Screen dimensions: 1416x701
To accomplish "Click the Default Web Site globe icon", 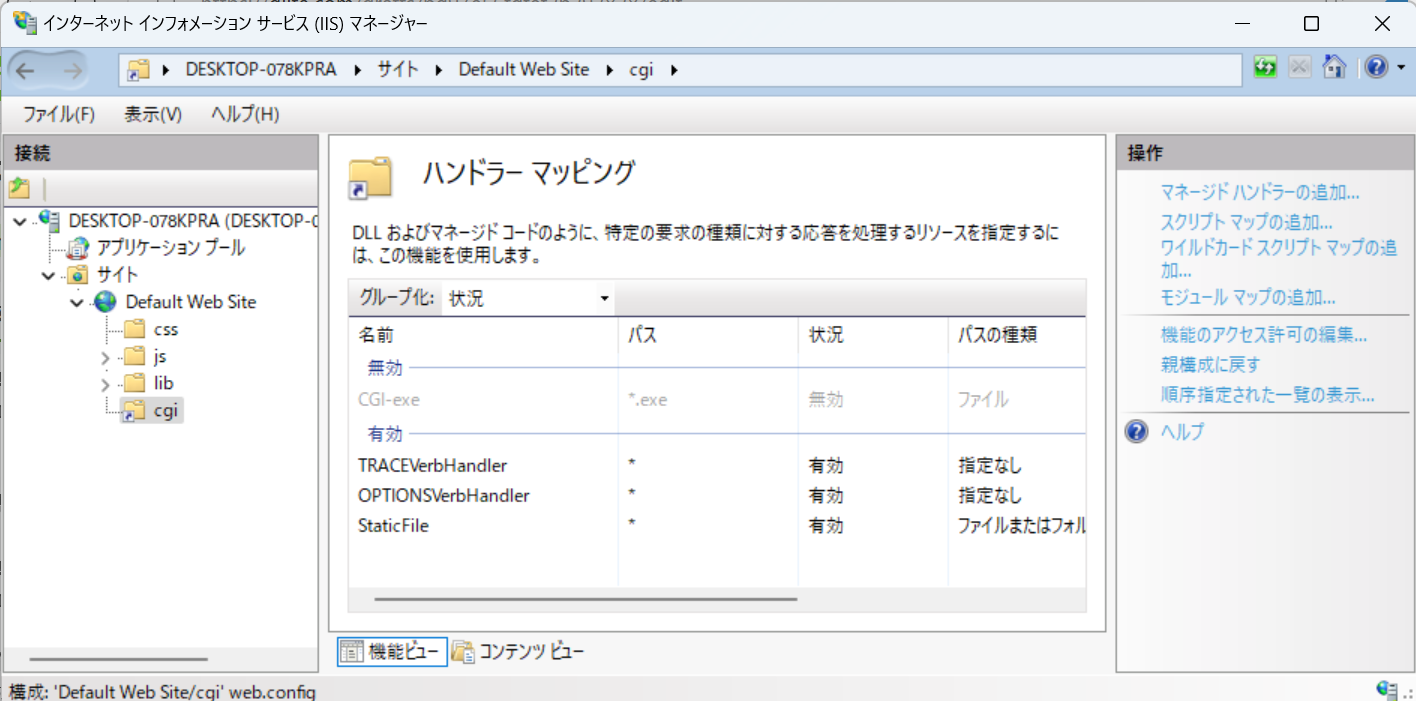I will tap(105, 301).
